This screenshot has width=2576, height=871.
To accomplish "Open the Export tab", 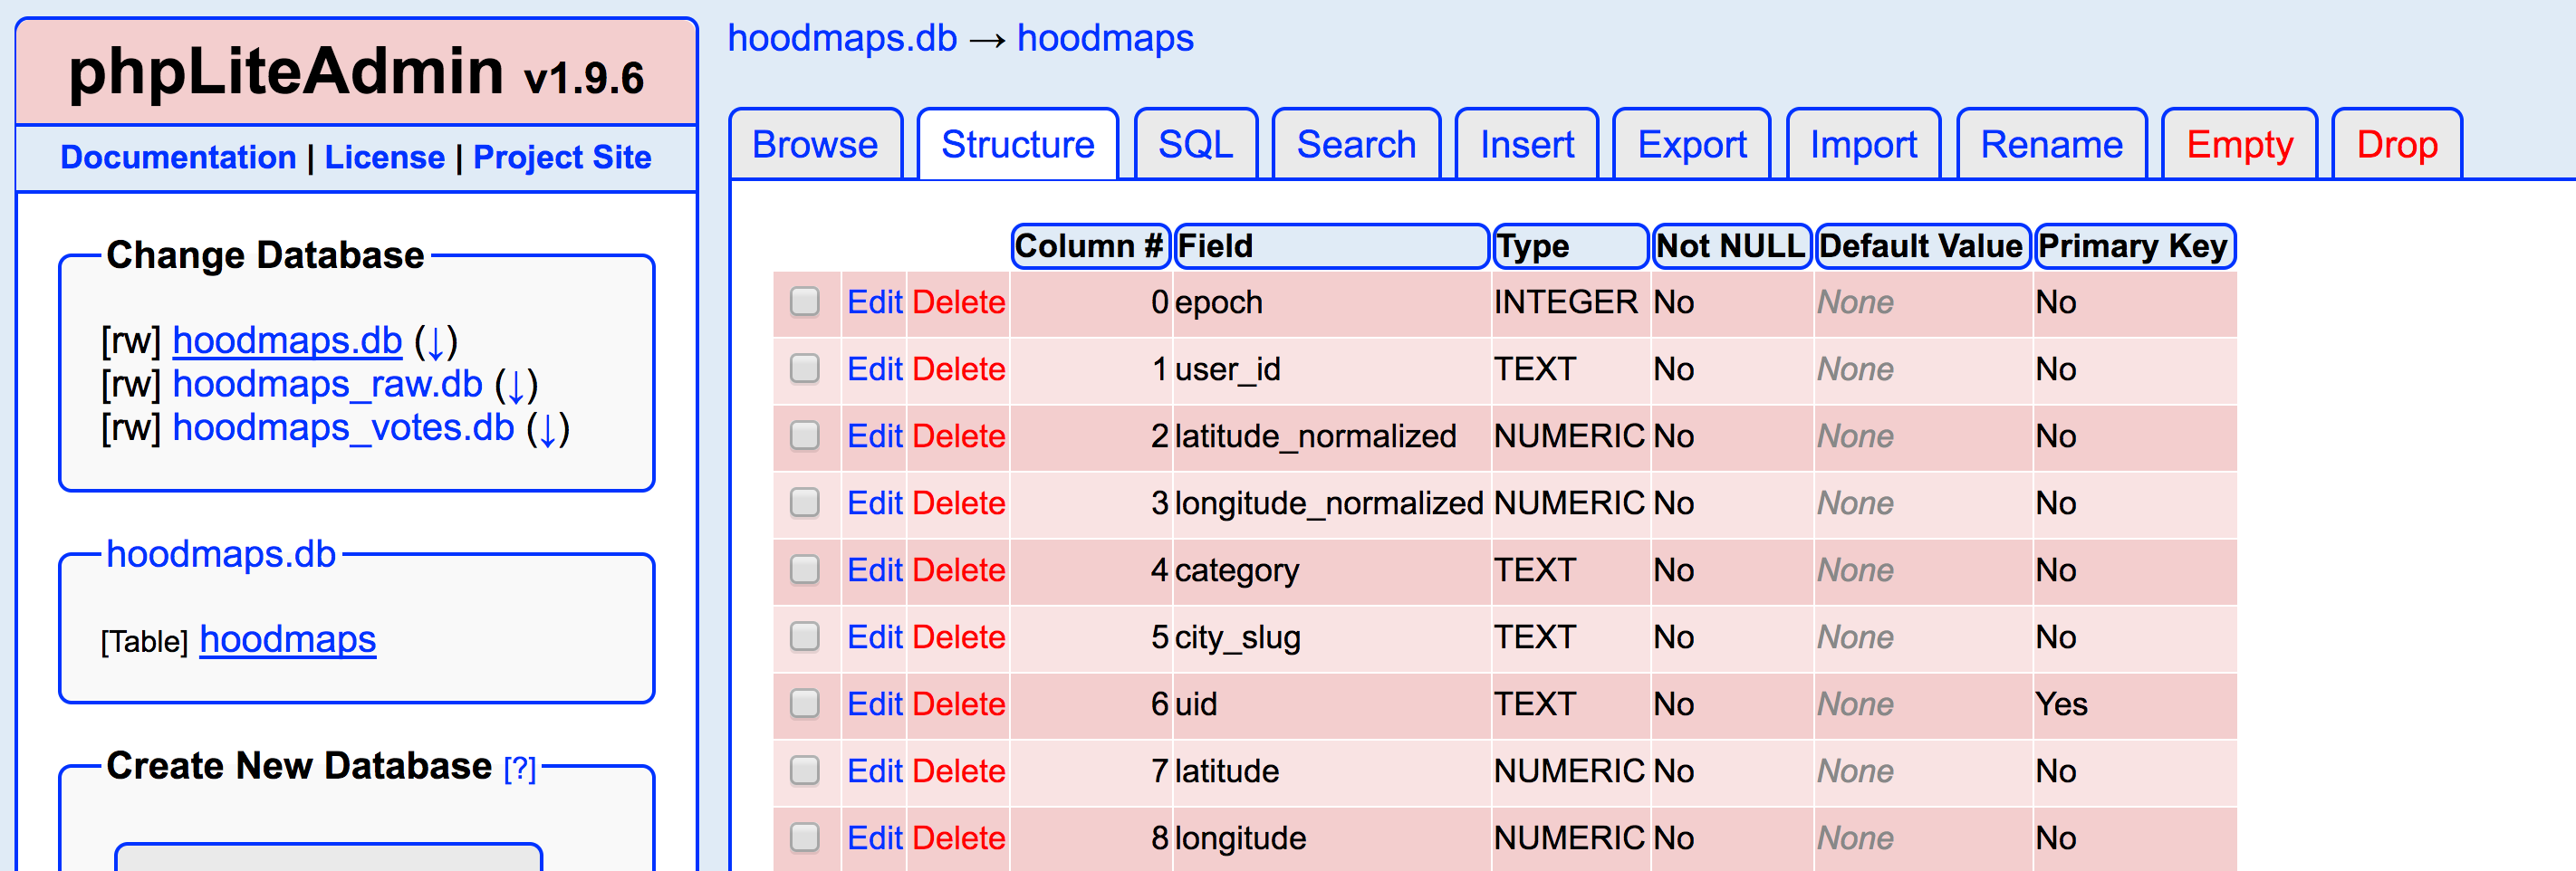I will click(1692, 144).
